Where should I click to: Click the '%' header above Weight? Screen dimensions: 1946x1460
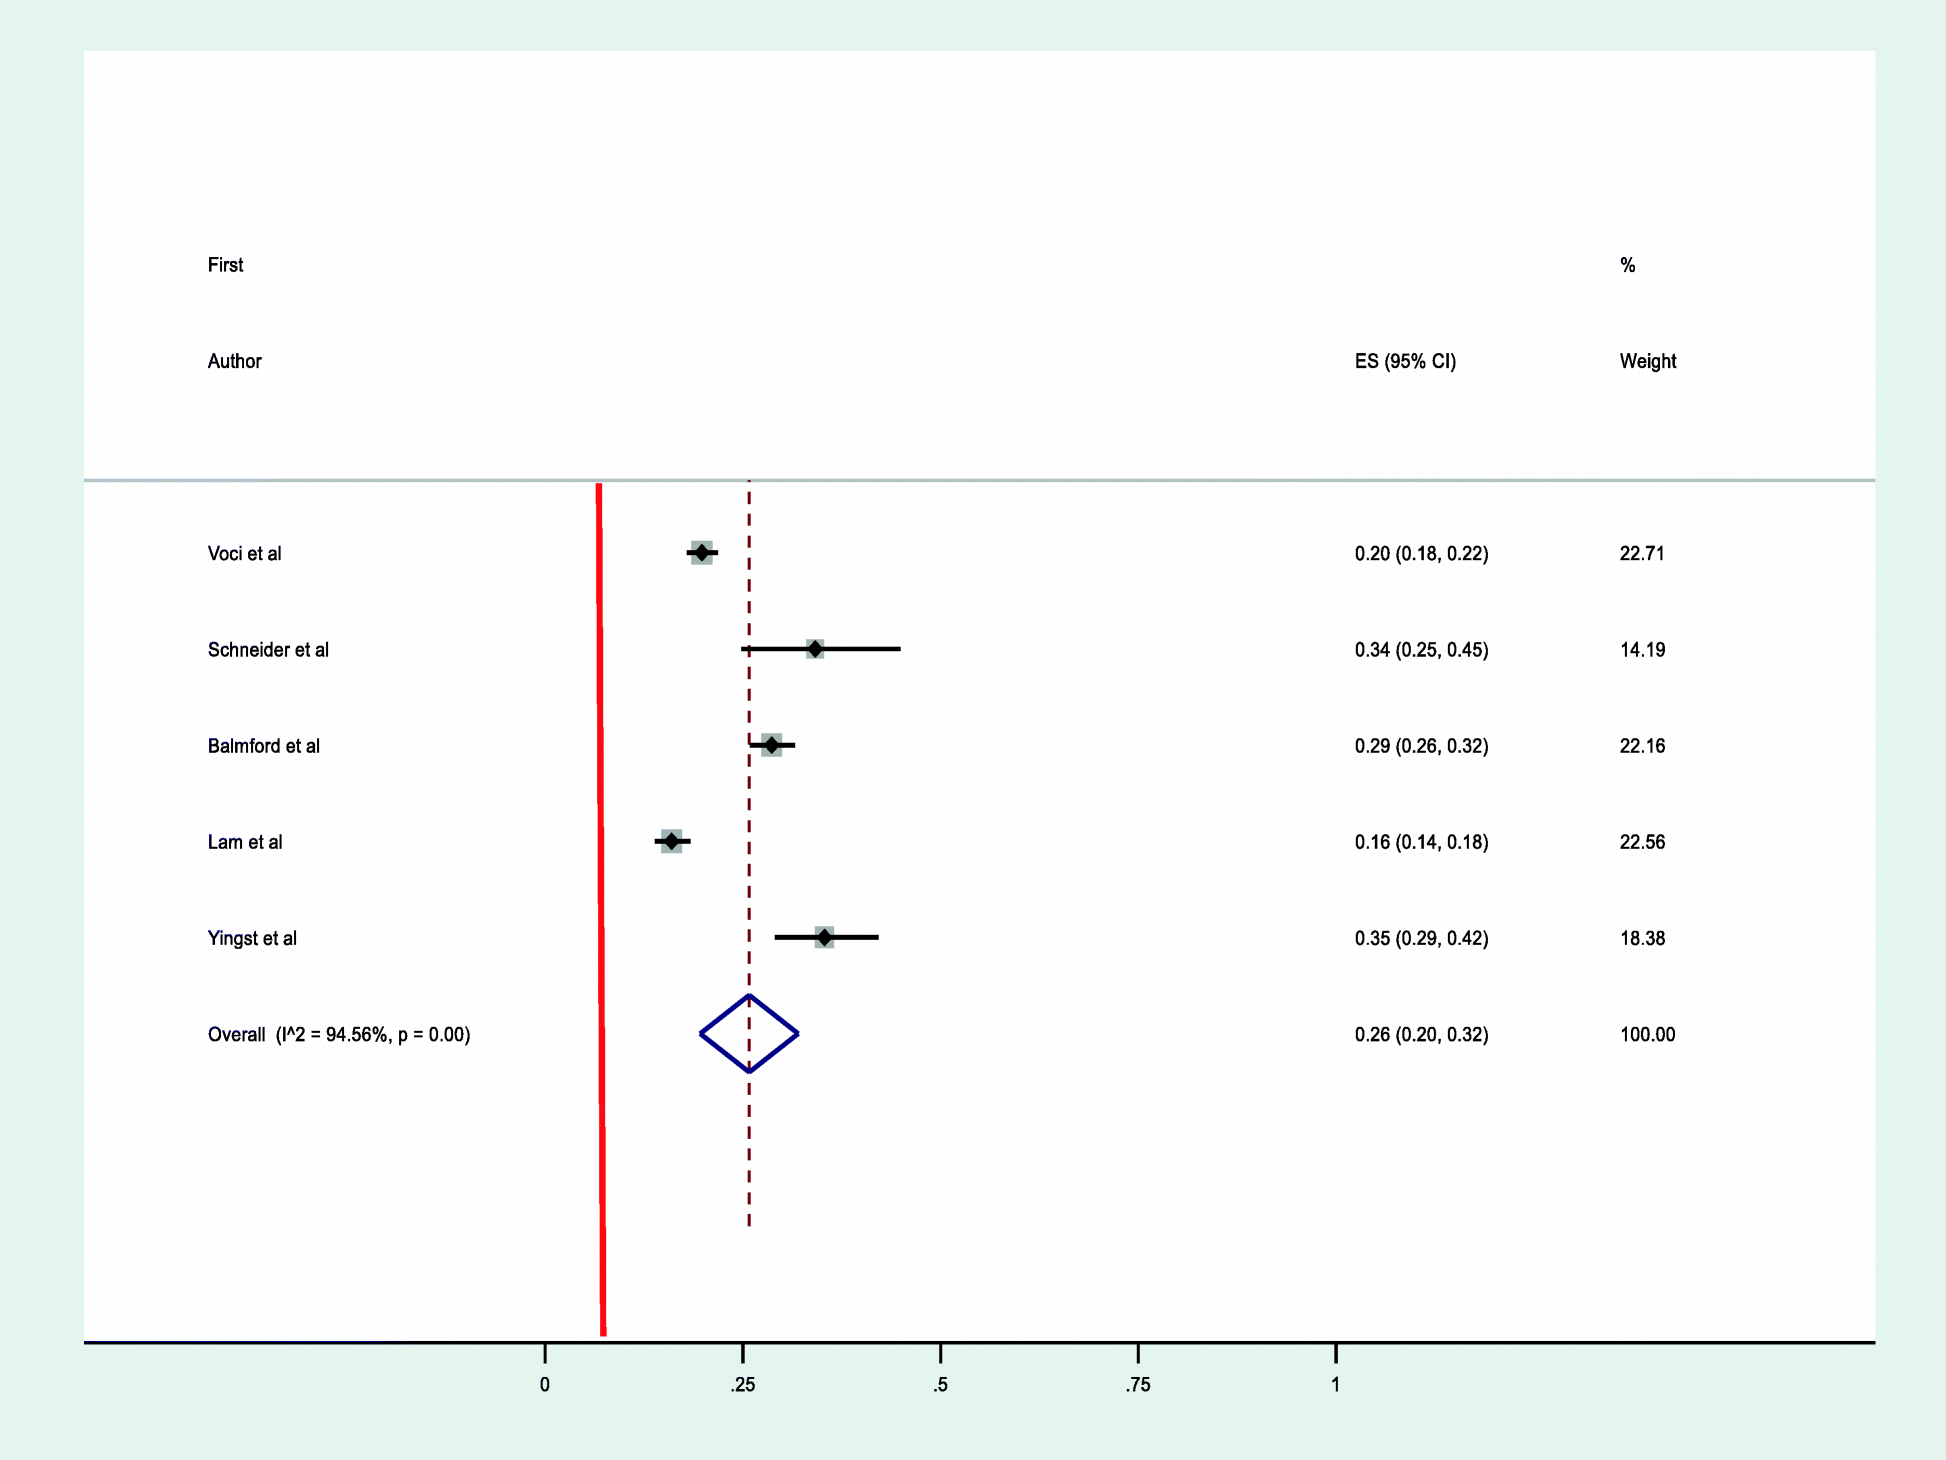(1627, 265)
